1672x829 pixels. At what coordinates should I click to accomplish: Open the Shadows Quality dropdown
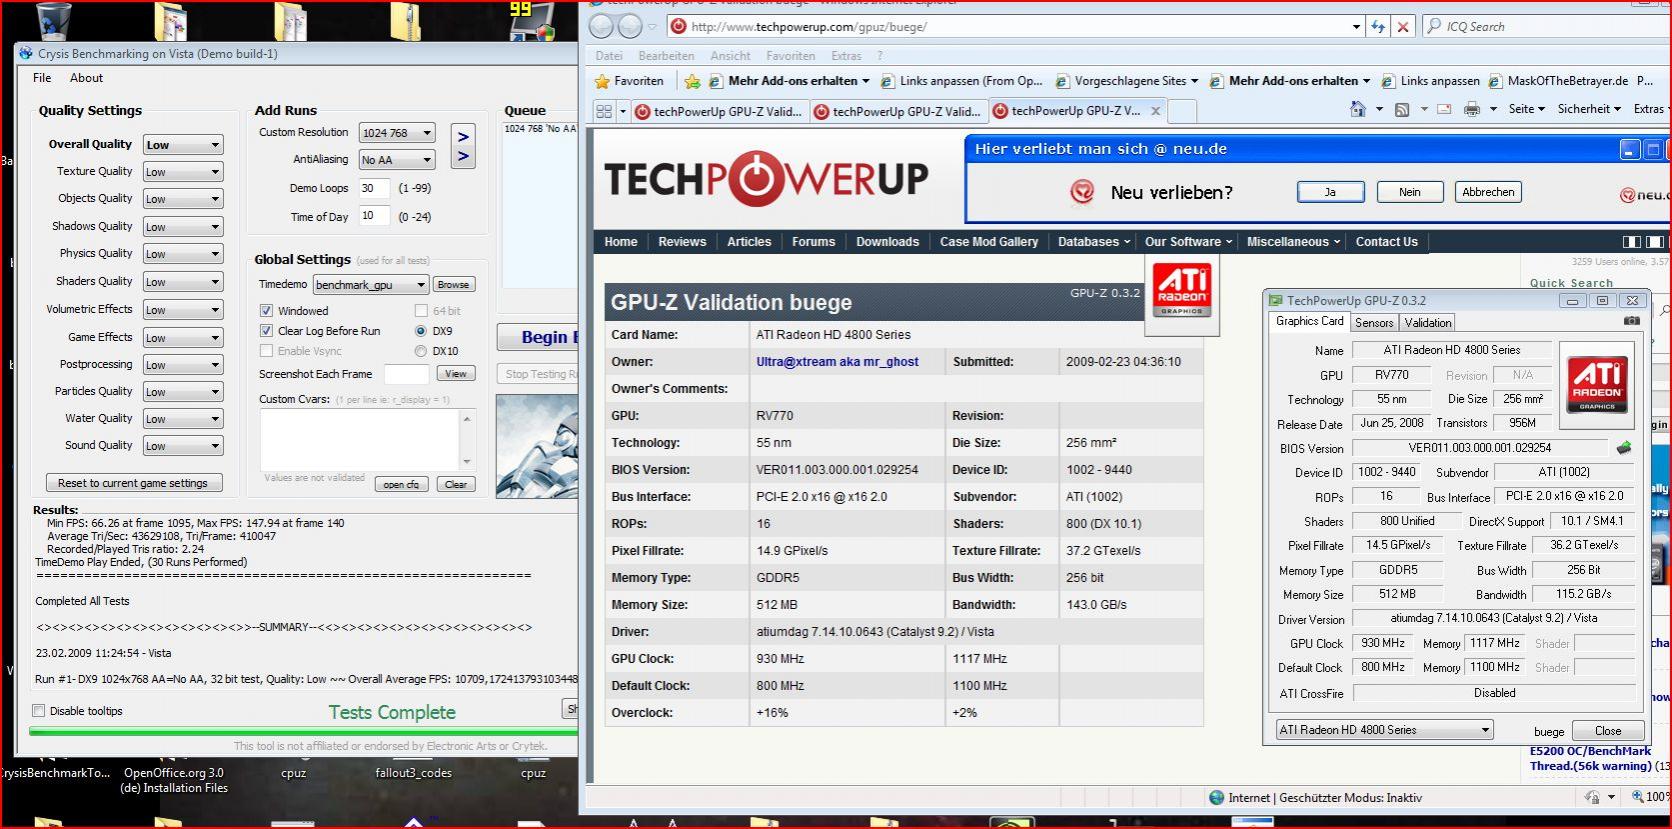click(183, 227)
